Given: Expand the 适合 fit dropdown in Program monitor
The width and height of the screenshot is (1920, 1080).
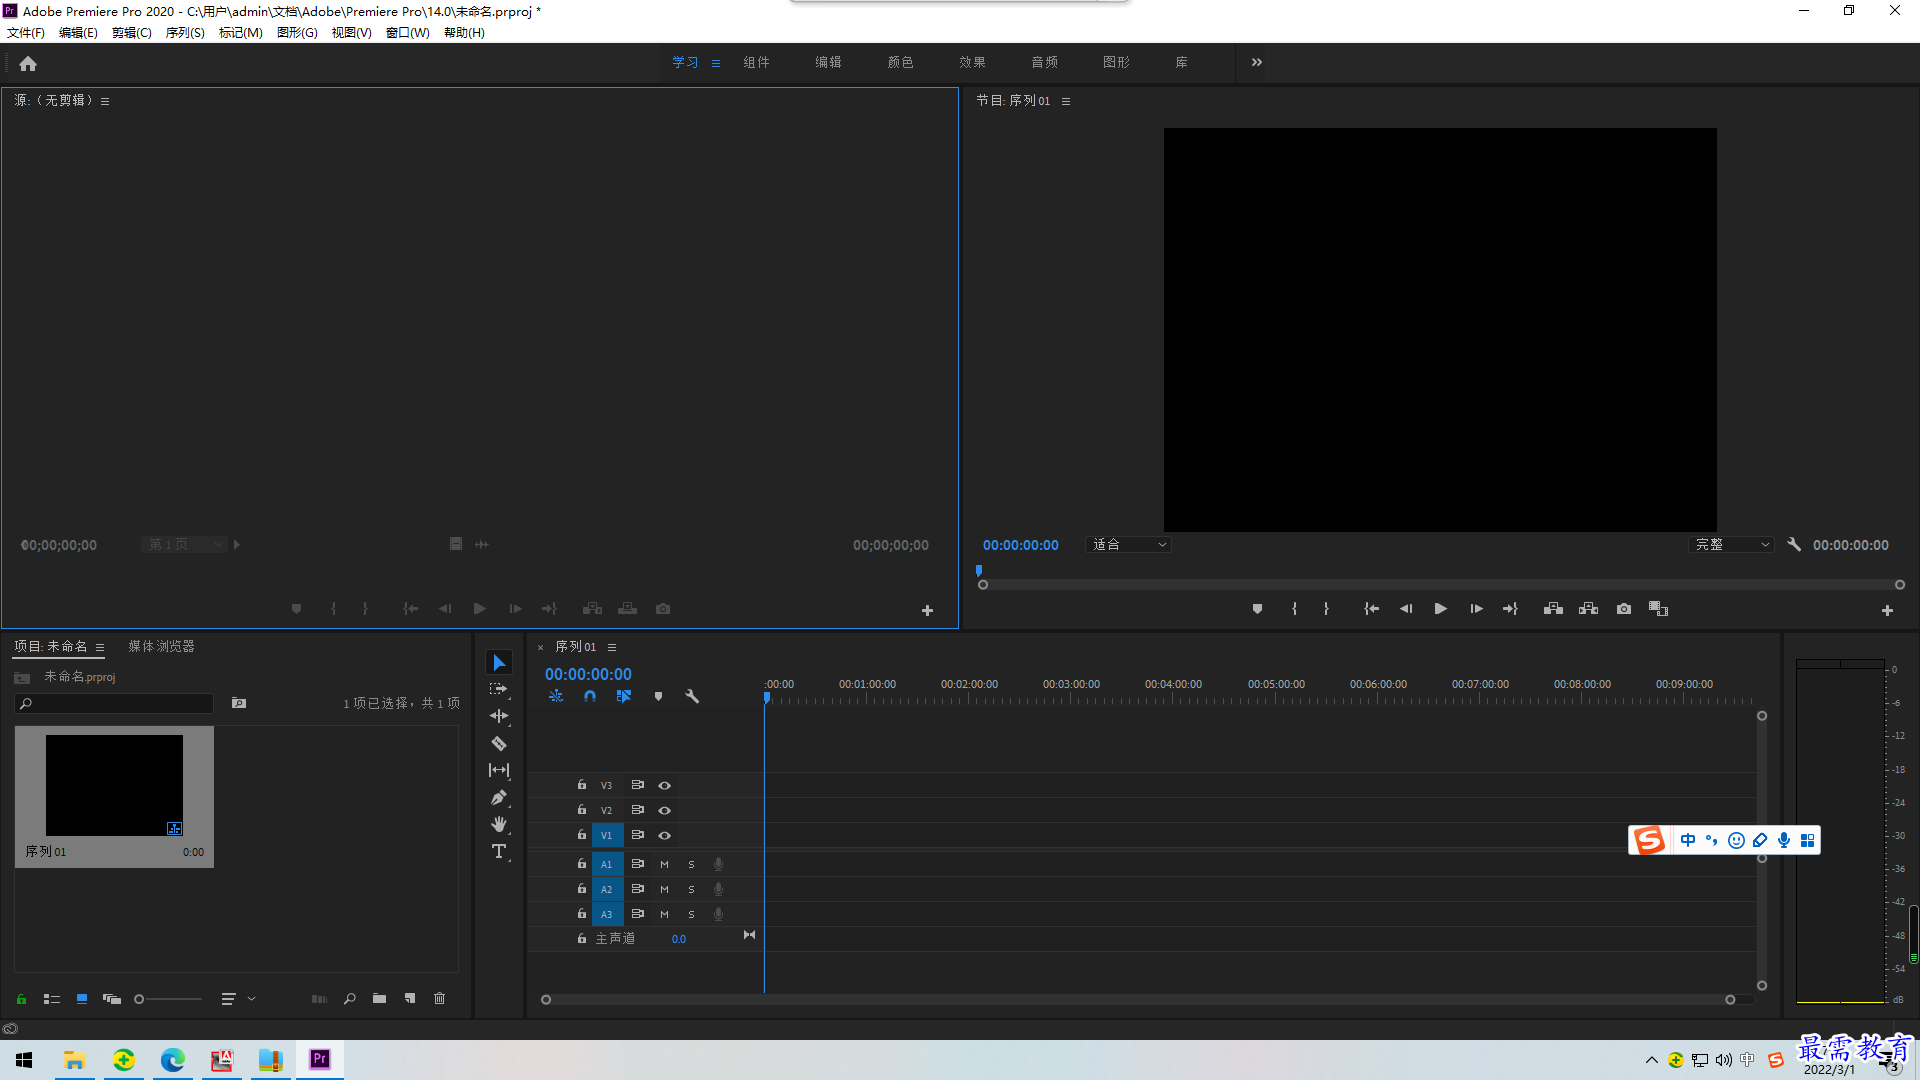Looking at the screenshot, I should pyautogui.click(x=1127, y=545).
